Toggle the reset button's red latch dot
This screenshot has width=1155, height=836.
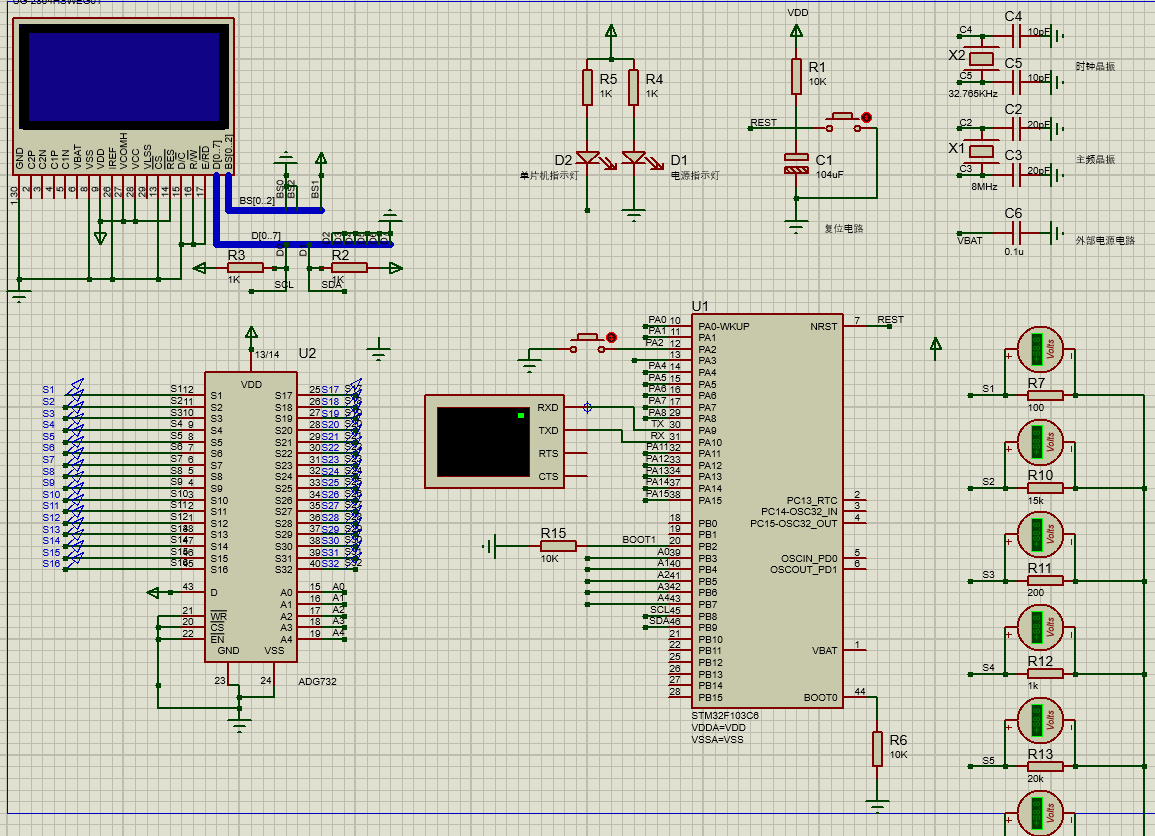tap(866, 117)
